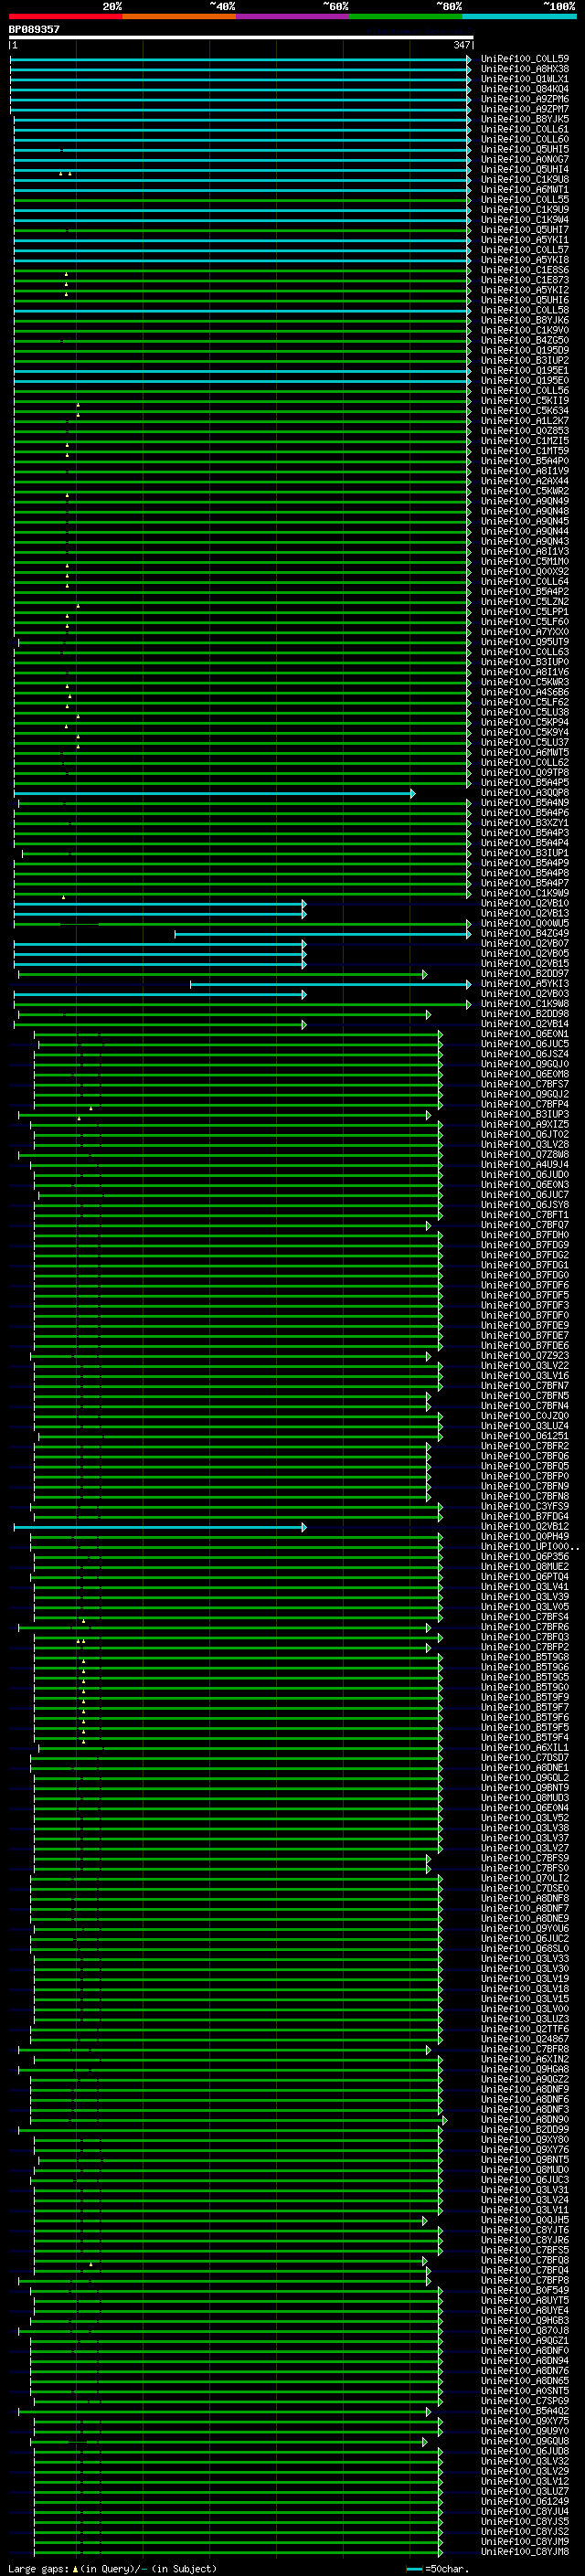Select the UniRef100_B5T9G8 label
This screenshot has width=585, height=2576.
tap(524, 1658)
